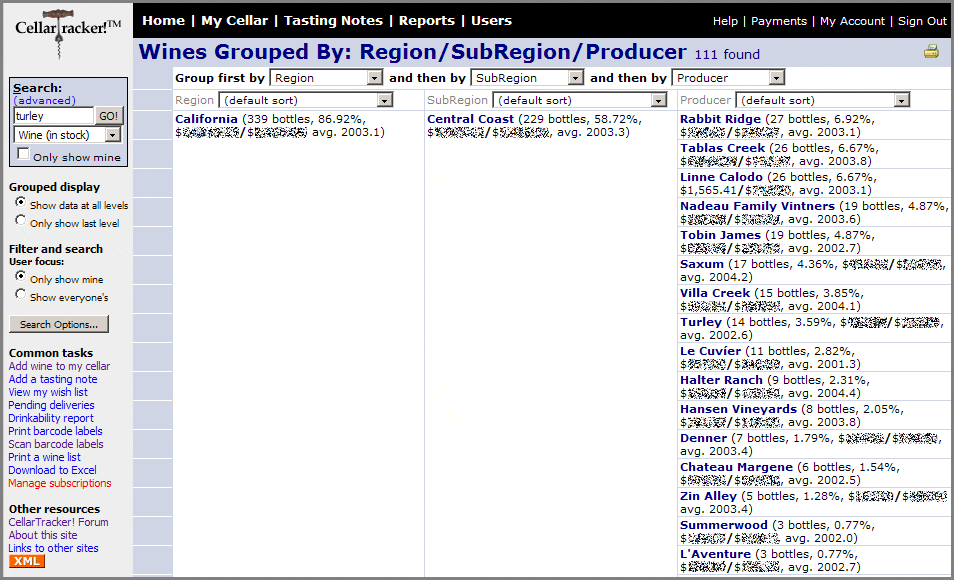This screenshot has width=954, height=580.
Task: Open the Tablas Creek producer link
Action: tap(723, 148)
